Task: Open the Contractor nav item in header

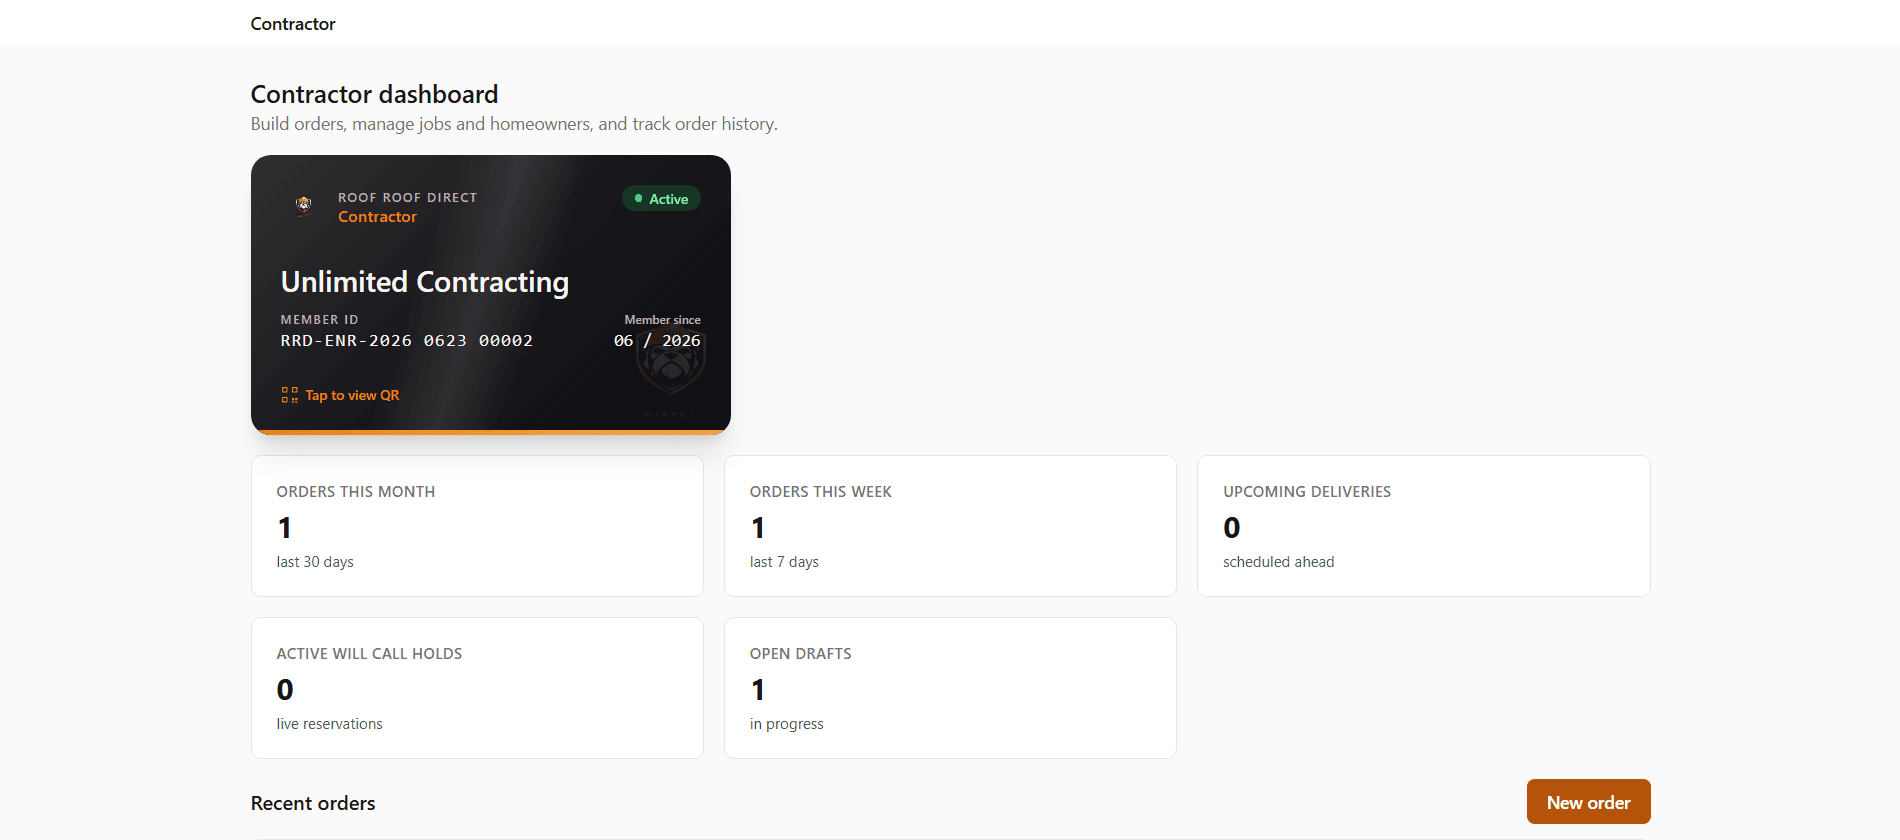Action: [293, 24]
